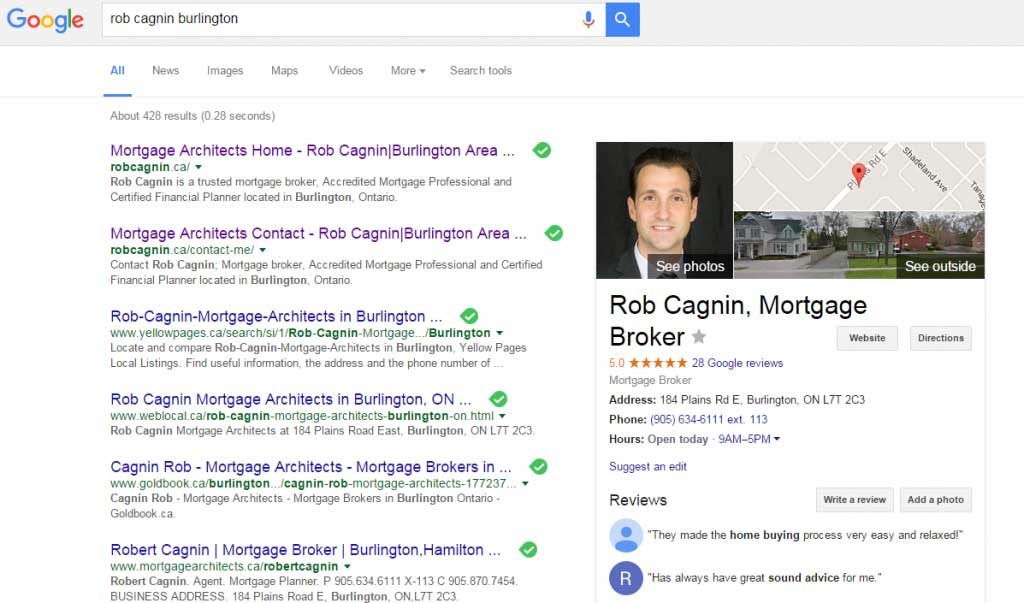Click green checkmark next to robcagnin.ca Home result
This screenshot has width=1024, height=603.
[x=541, y=150]
